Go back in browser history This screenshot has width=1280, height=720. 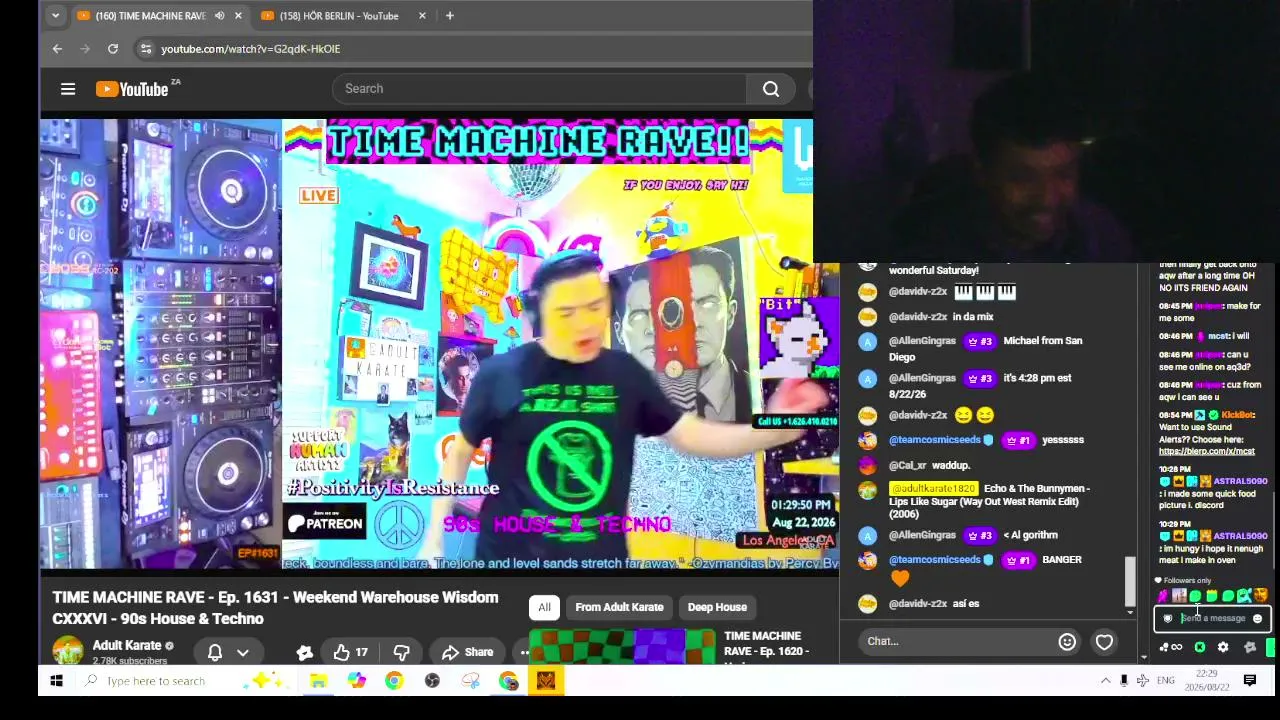(x=57, y=48)
